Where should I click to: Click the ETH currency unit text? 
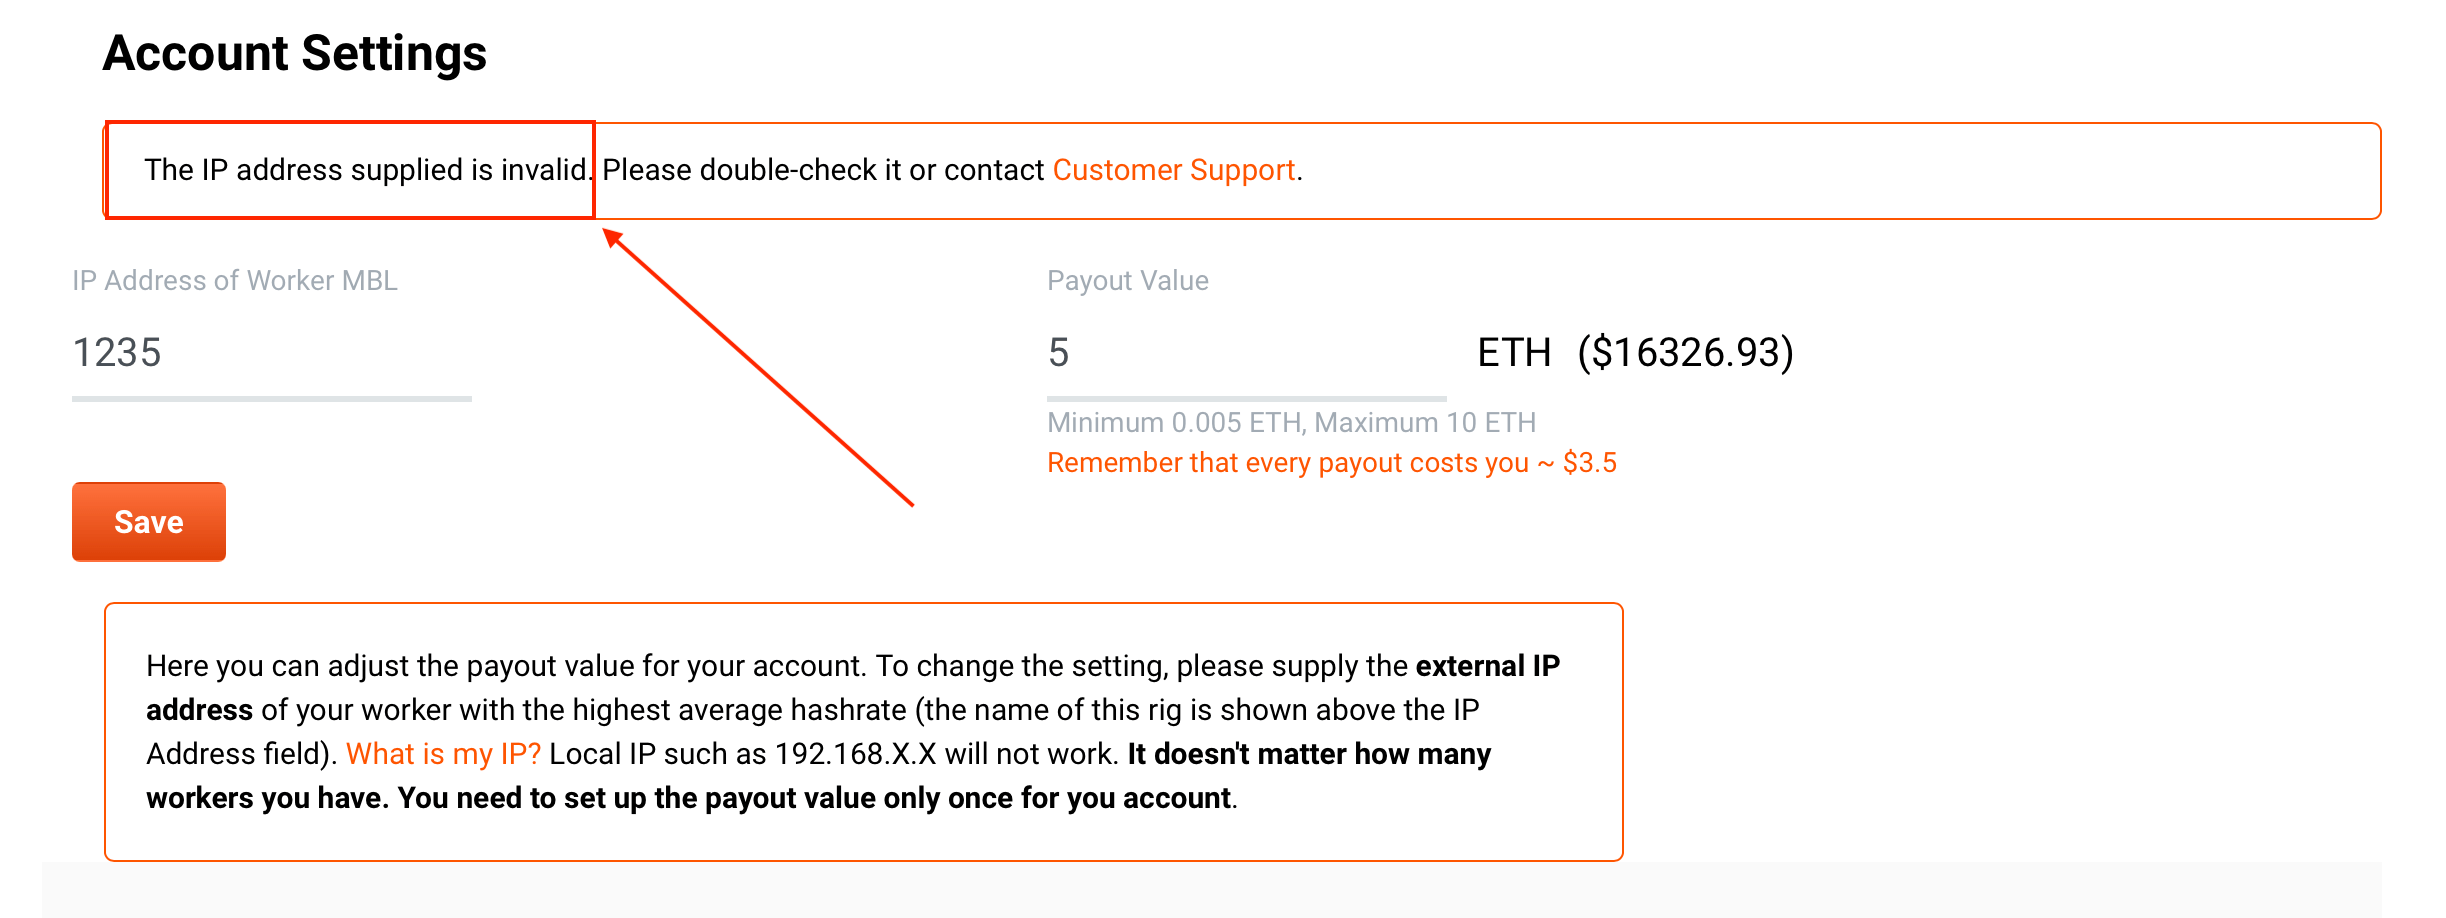point(1513,353)
